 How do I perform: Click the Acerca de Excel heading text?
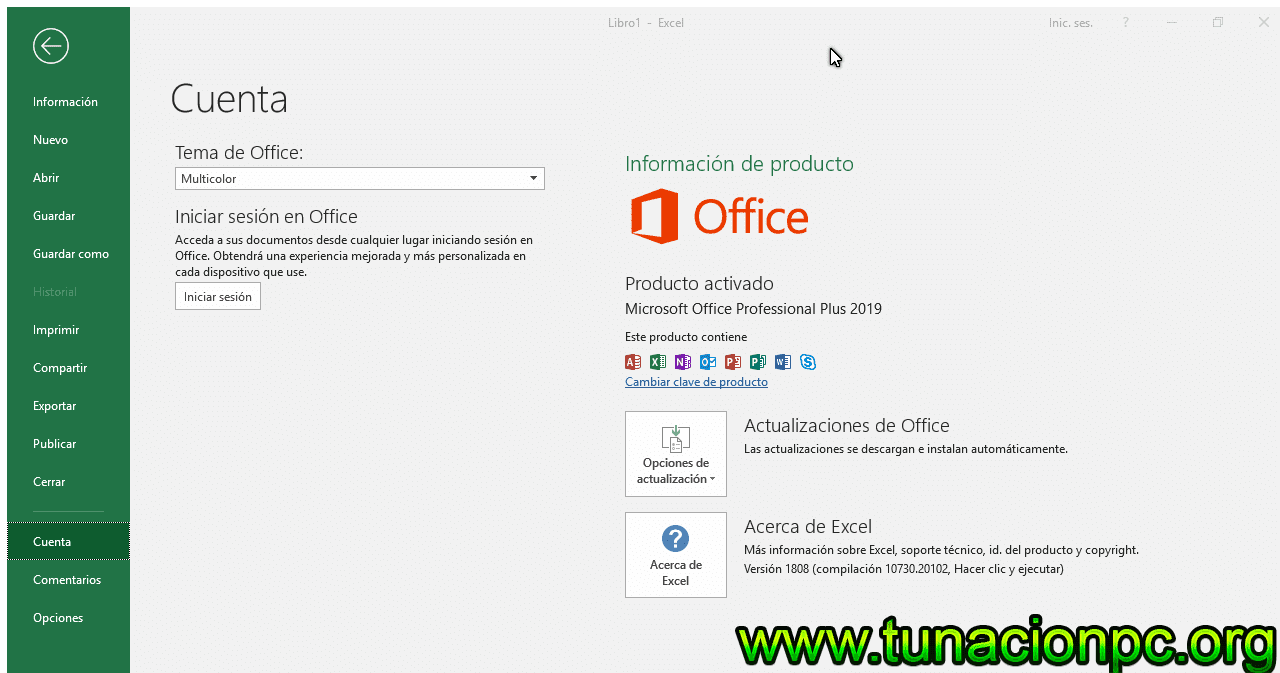808,526
